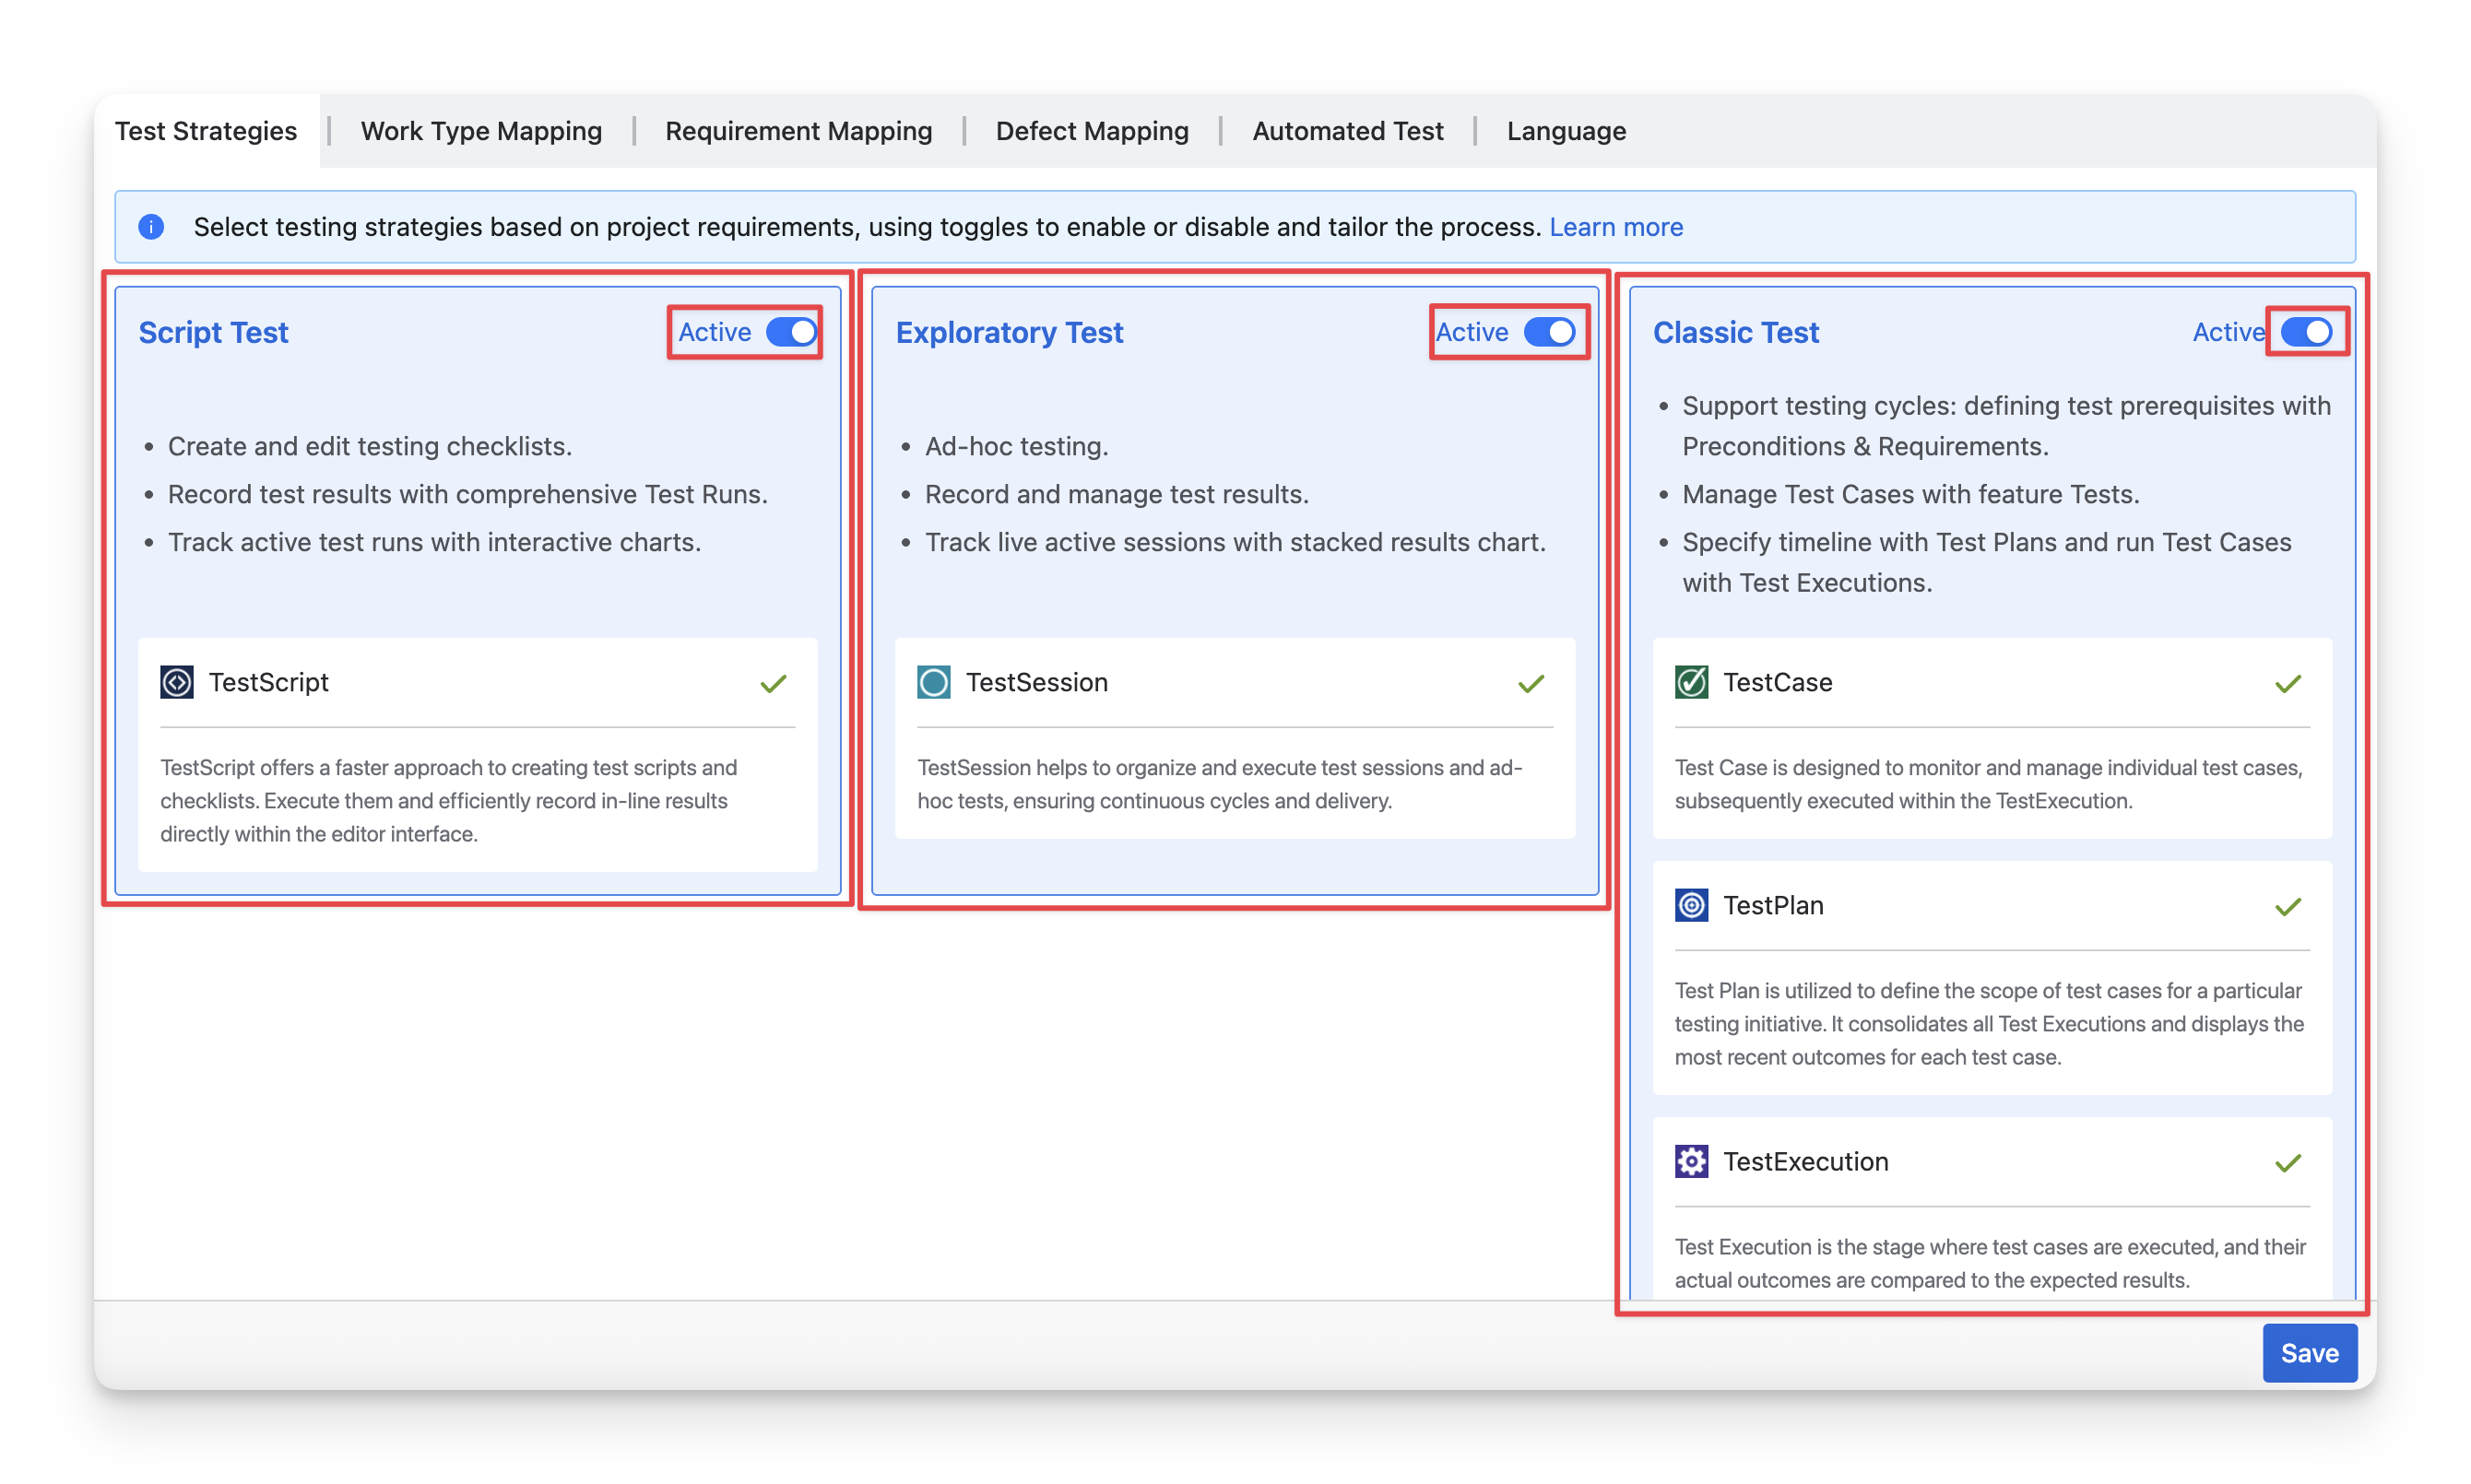
Task: Open the Language tab
Action: [x=1566, y=131]
